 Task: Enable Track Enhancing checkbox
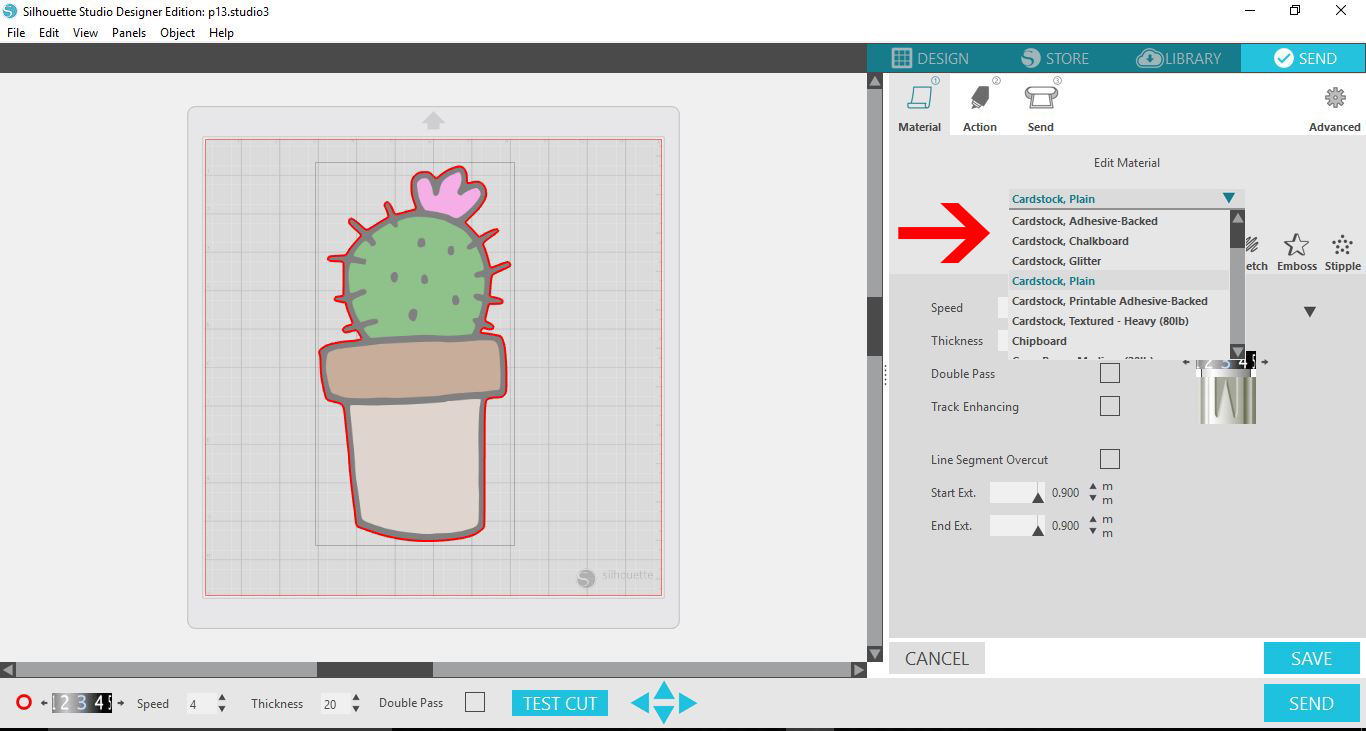1109,406
